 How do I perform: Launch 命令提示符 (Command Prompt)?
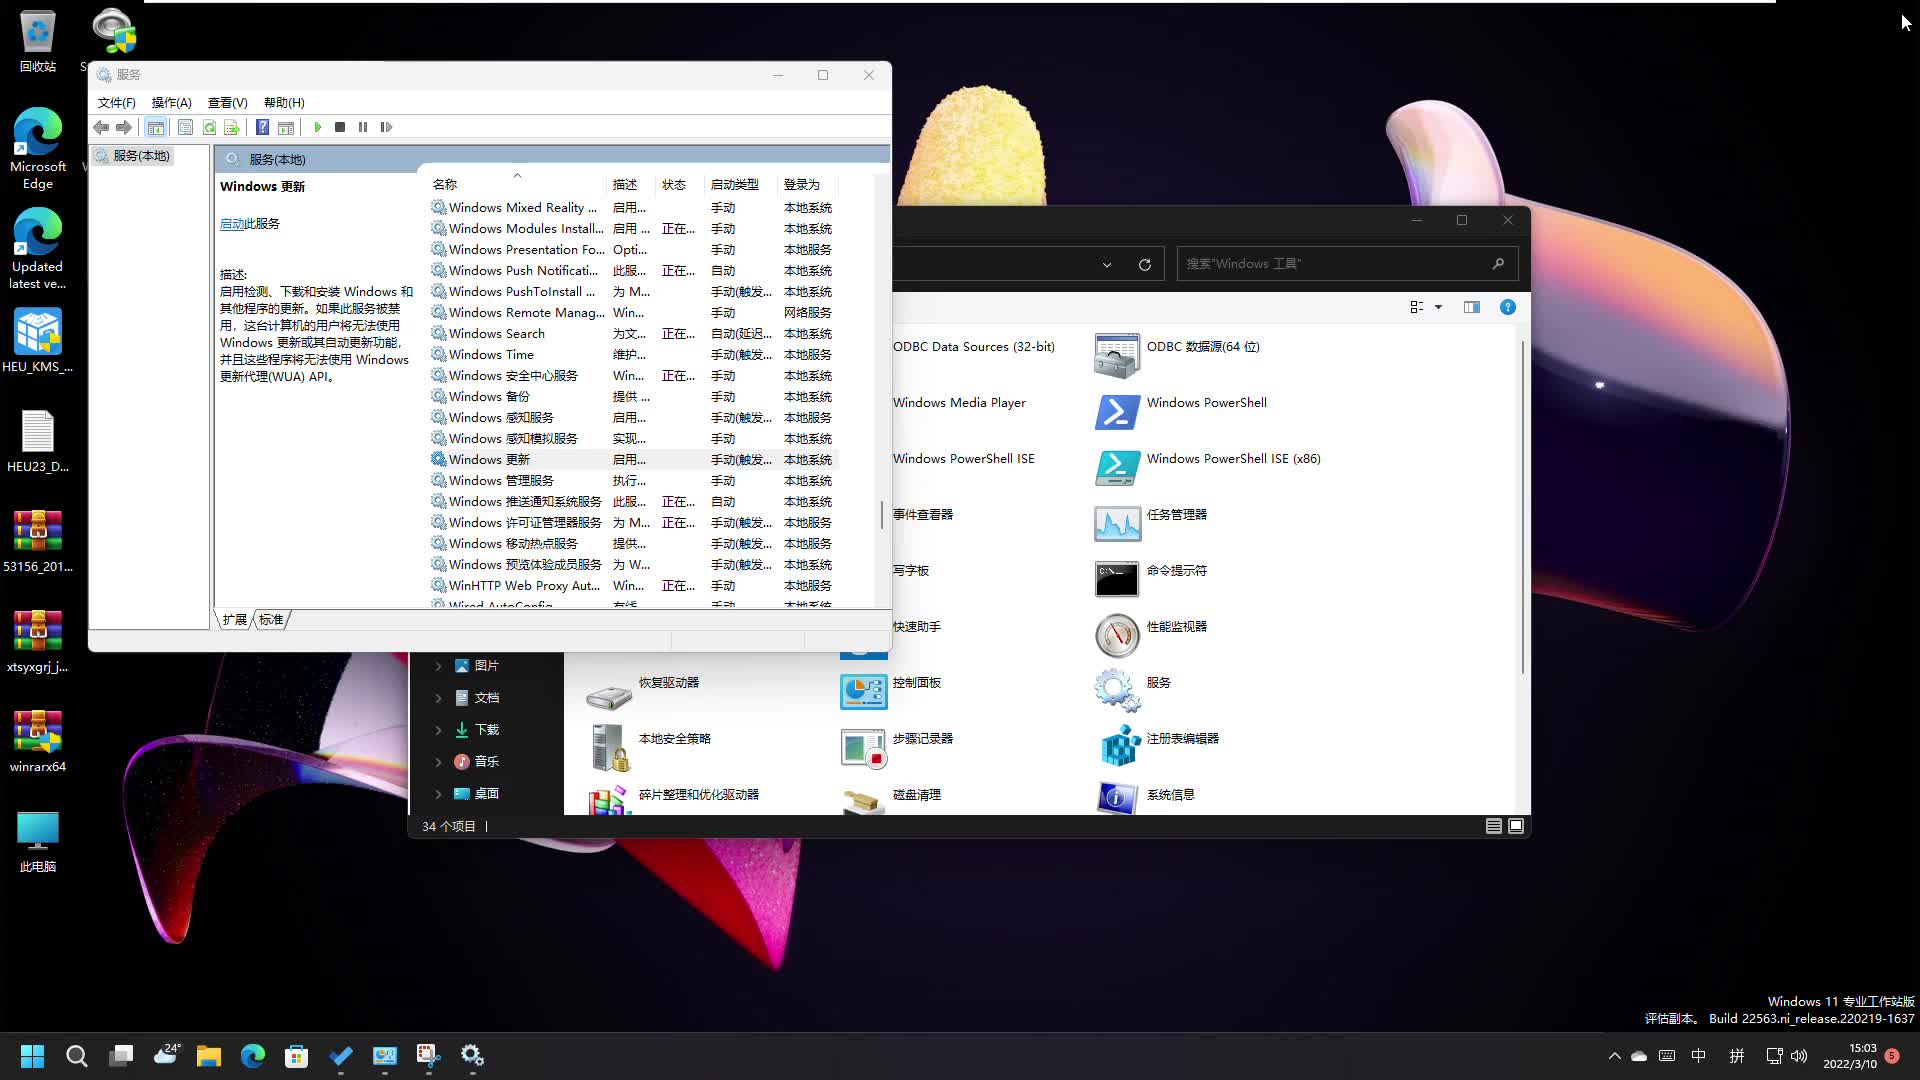tap(1177, 570)
